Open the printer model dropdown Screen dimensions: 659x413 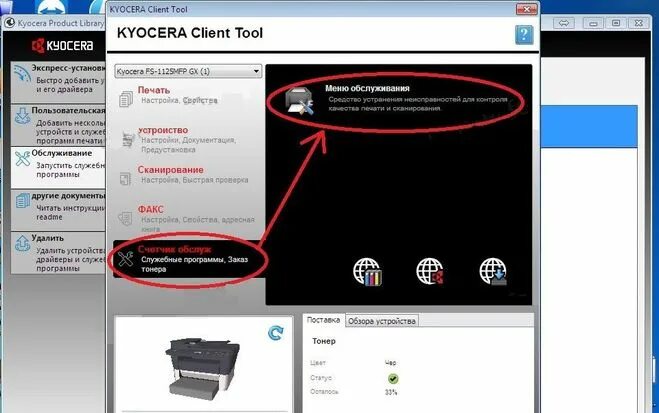click(x=188, y=71)
